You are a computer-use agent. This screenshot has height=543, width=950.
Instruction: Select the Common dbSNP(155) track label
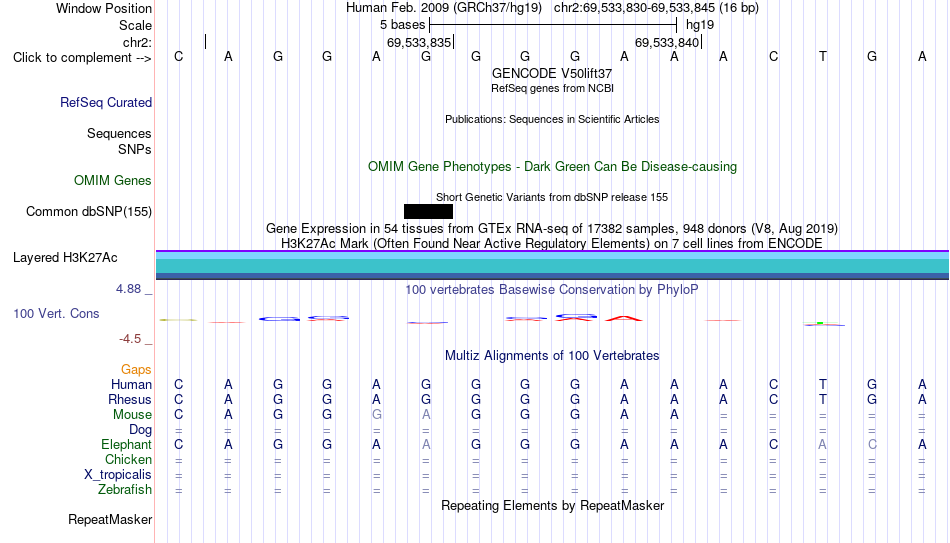click(89, 212)
